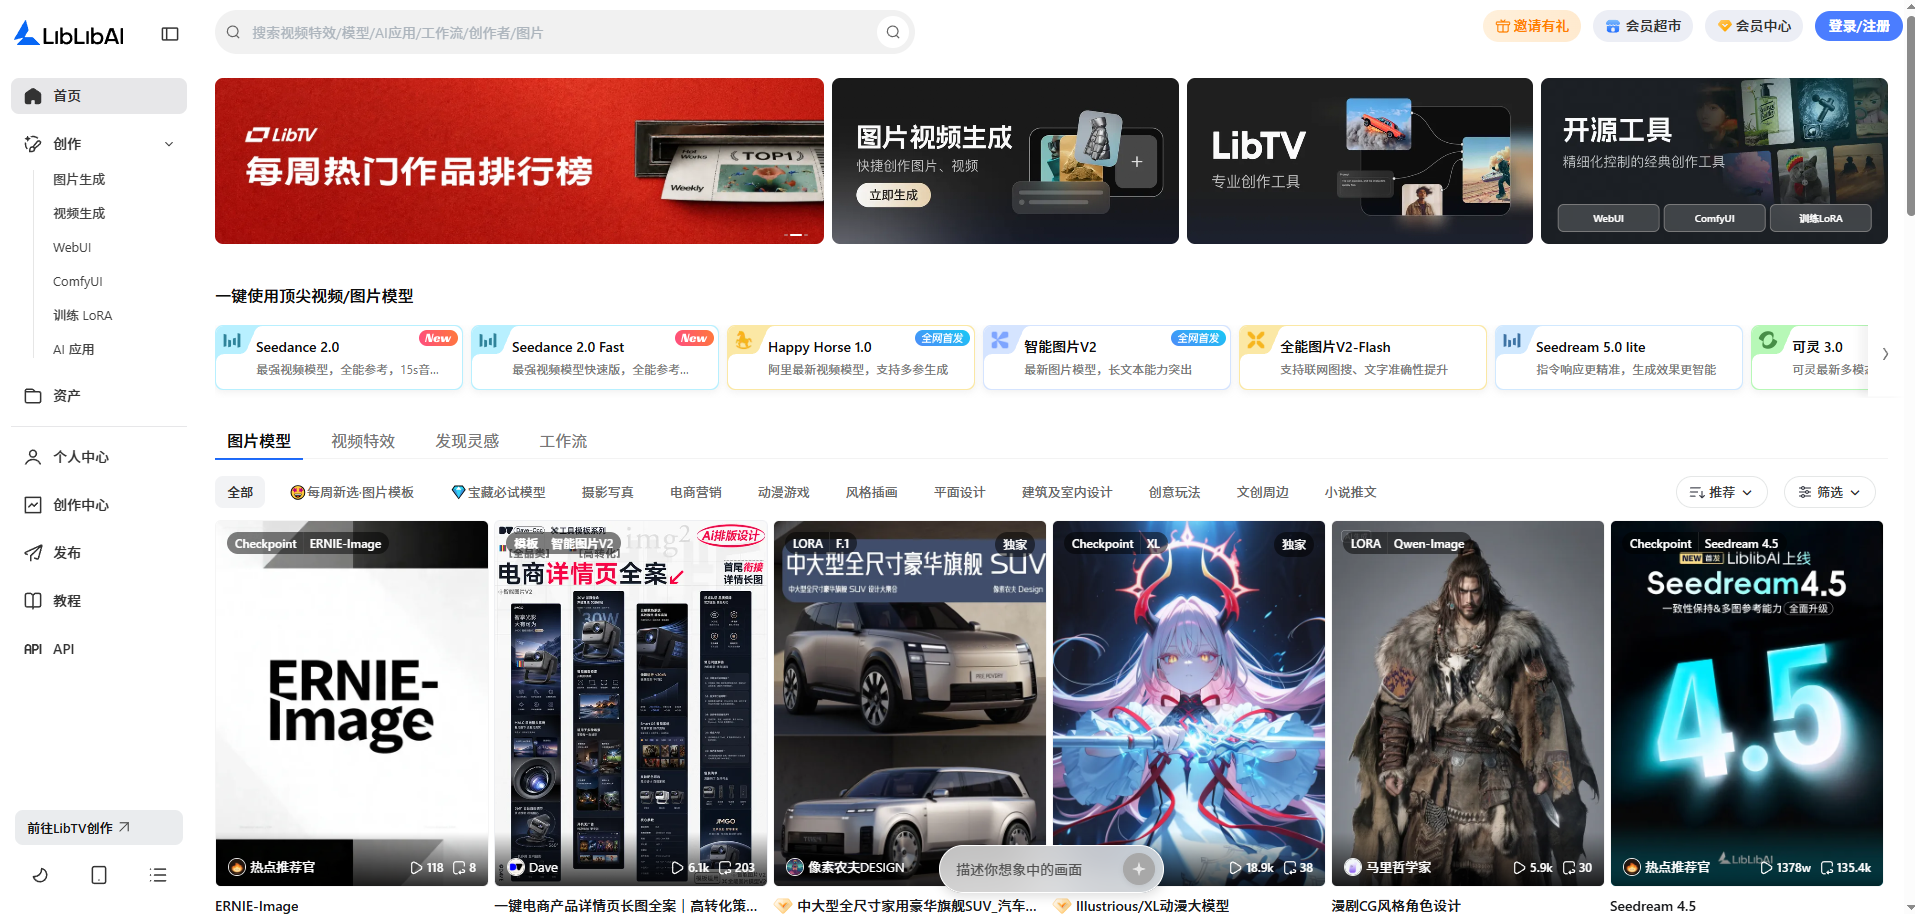Open 会员中心 button
The width and height of the screenshot is (1915, 914).
click(1753, 26)
